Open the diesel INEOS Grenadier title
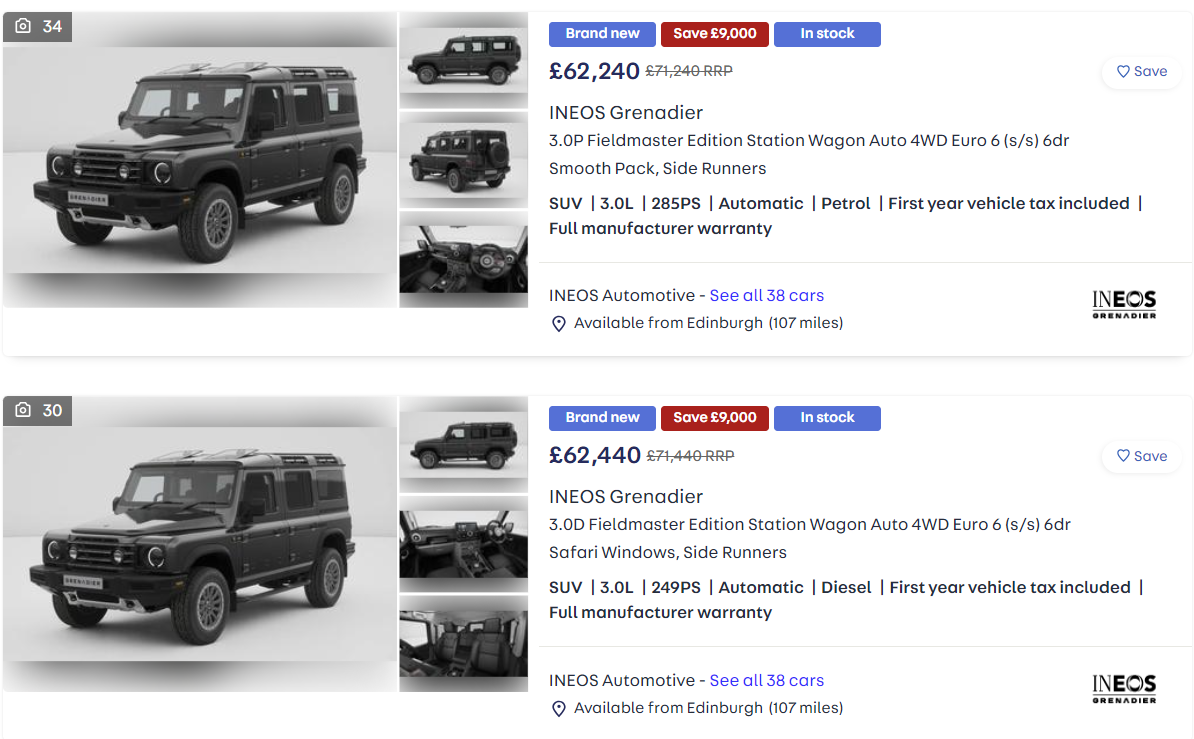The height and width of the screenshot is (739, 1194). 626,497
